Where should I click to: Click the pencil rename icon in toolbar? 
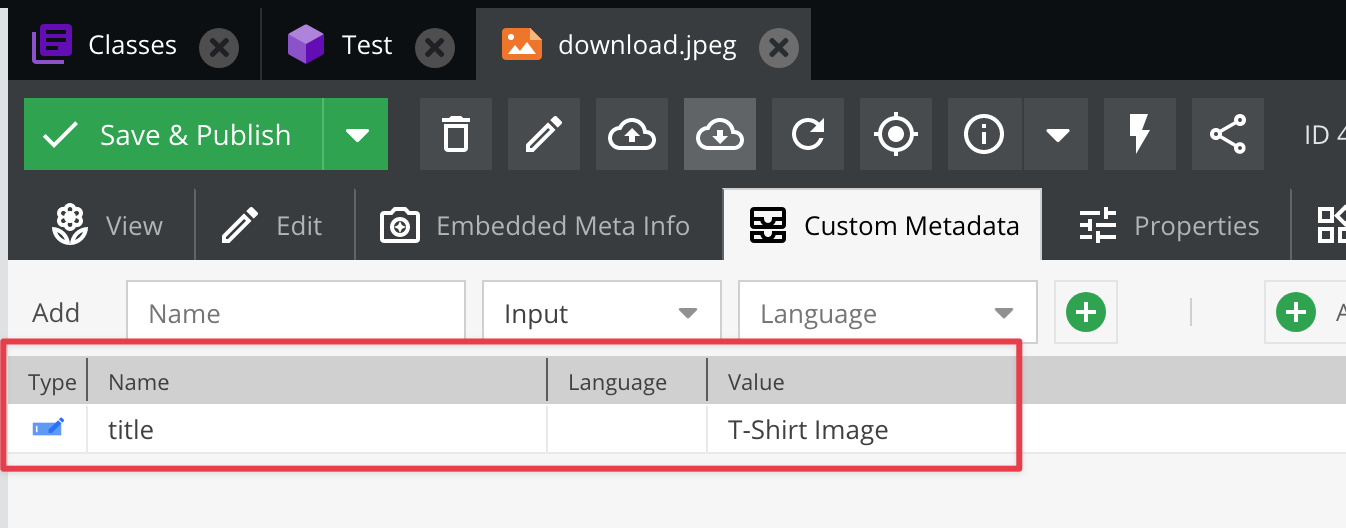[544, 134]
